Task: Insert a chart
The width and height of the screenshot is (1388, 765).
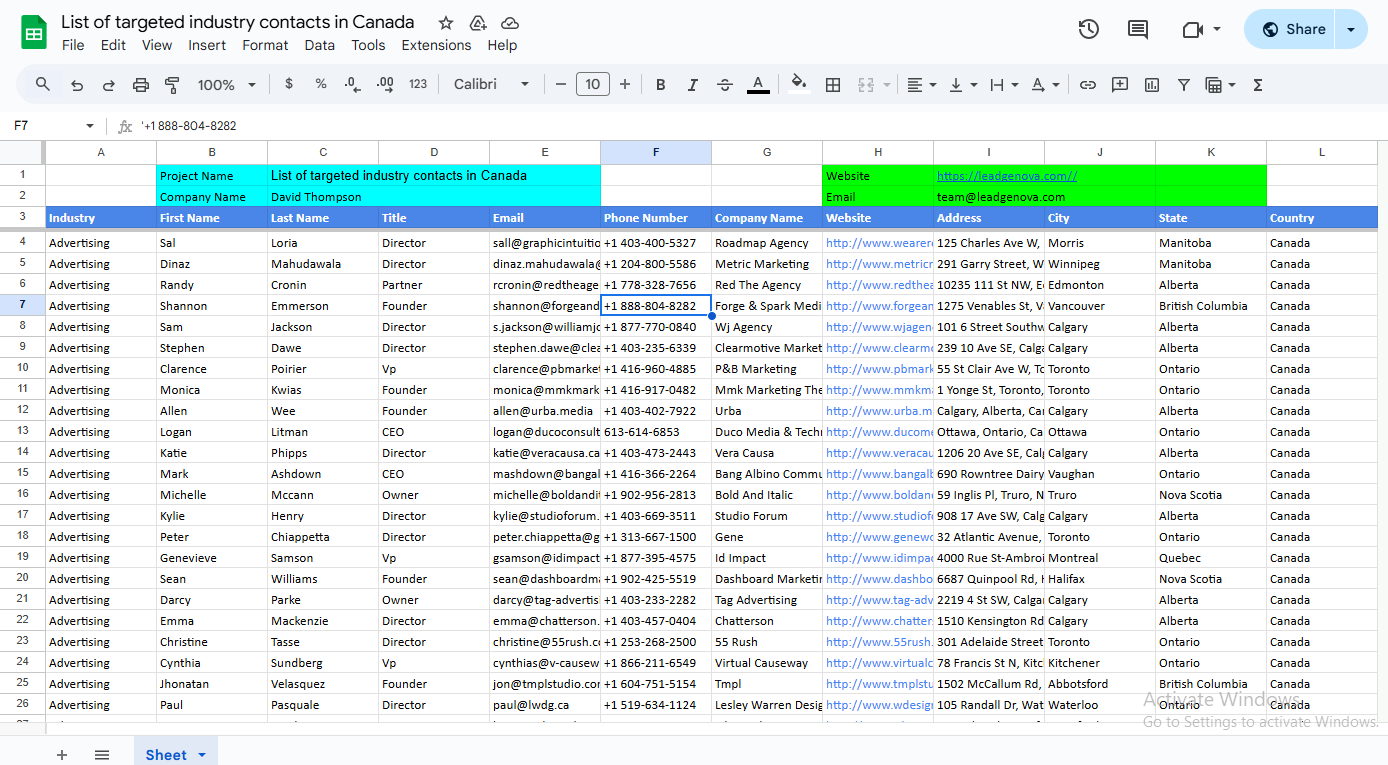Action: coord(1152,85)
